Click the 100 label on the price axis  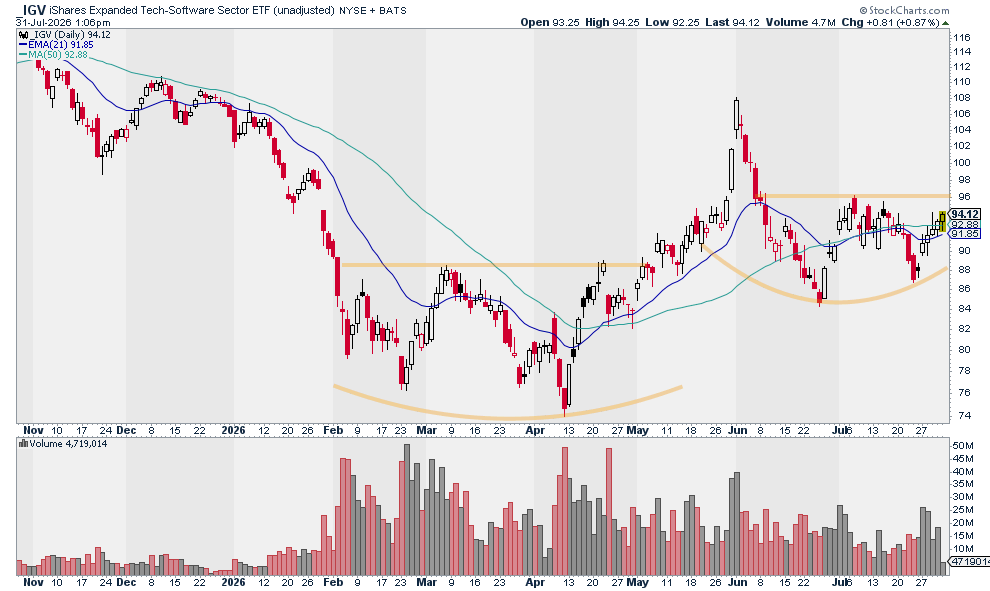962,162
